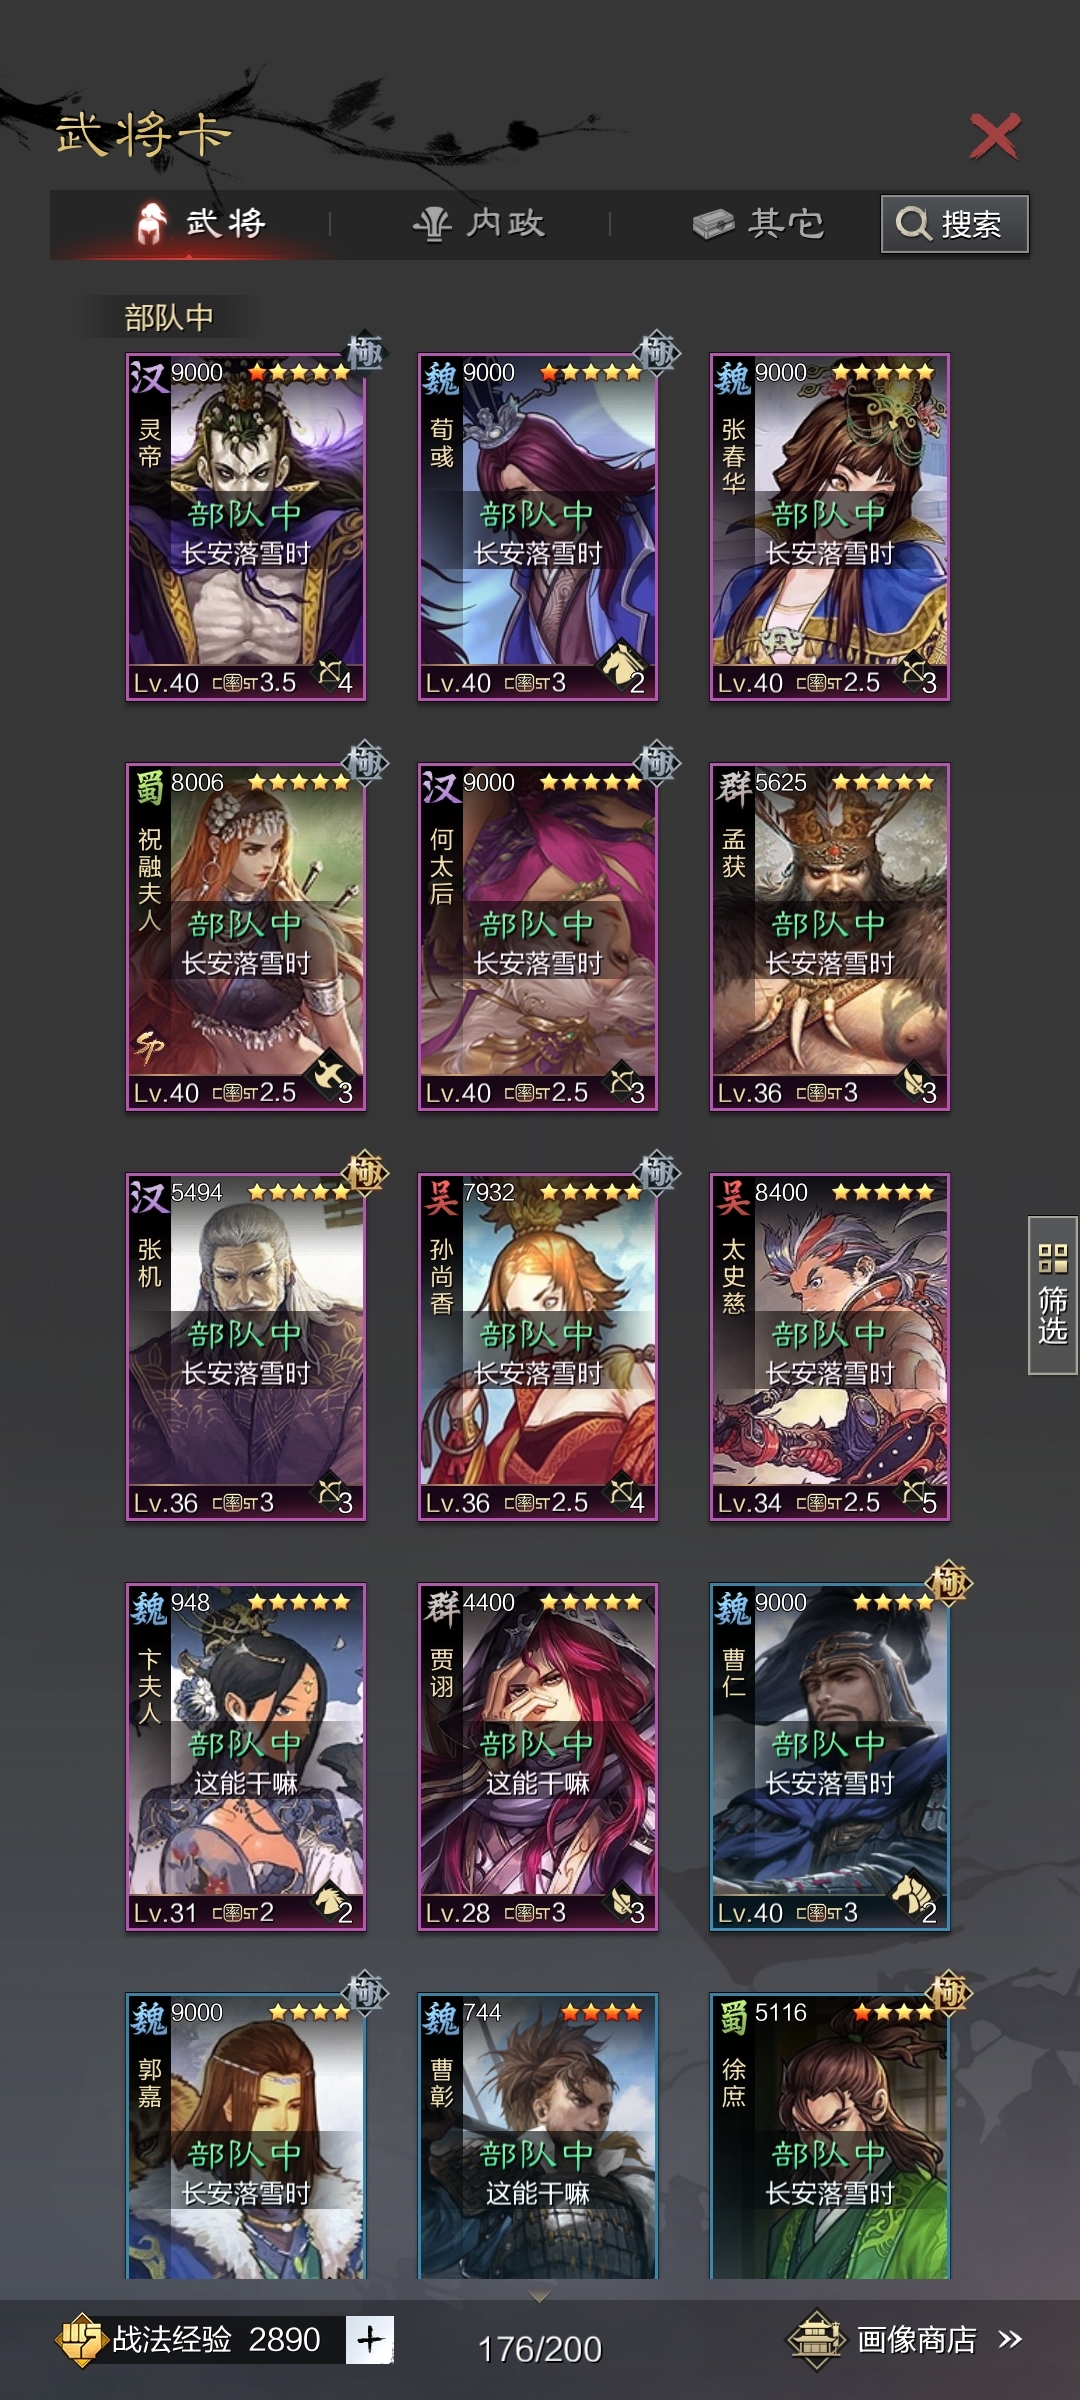The width and height of the screenshot is (1080, 2400).
Task: Tap the 极 badge on 曹仁 card
Action: pyautogui.click(x=948, y=1582)
